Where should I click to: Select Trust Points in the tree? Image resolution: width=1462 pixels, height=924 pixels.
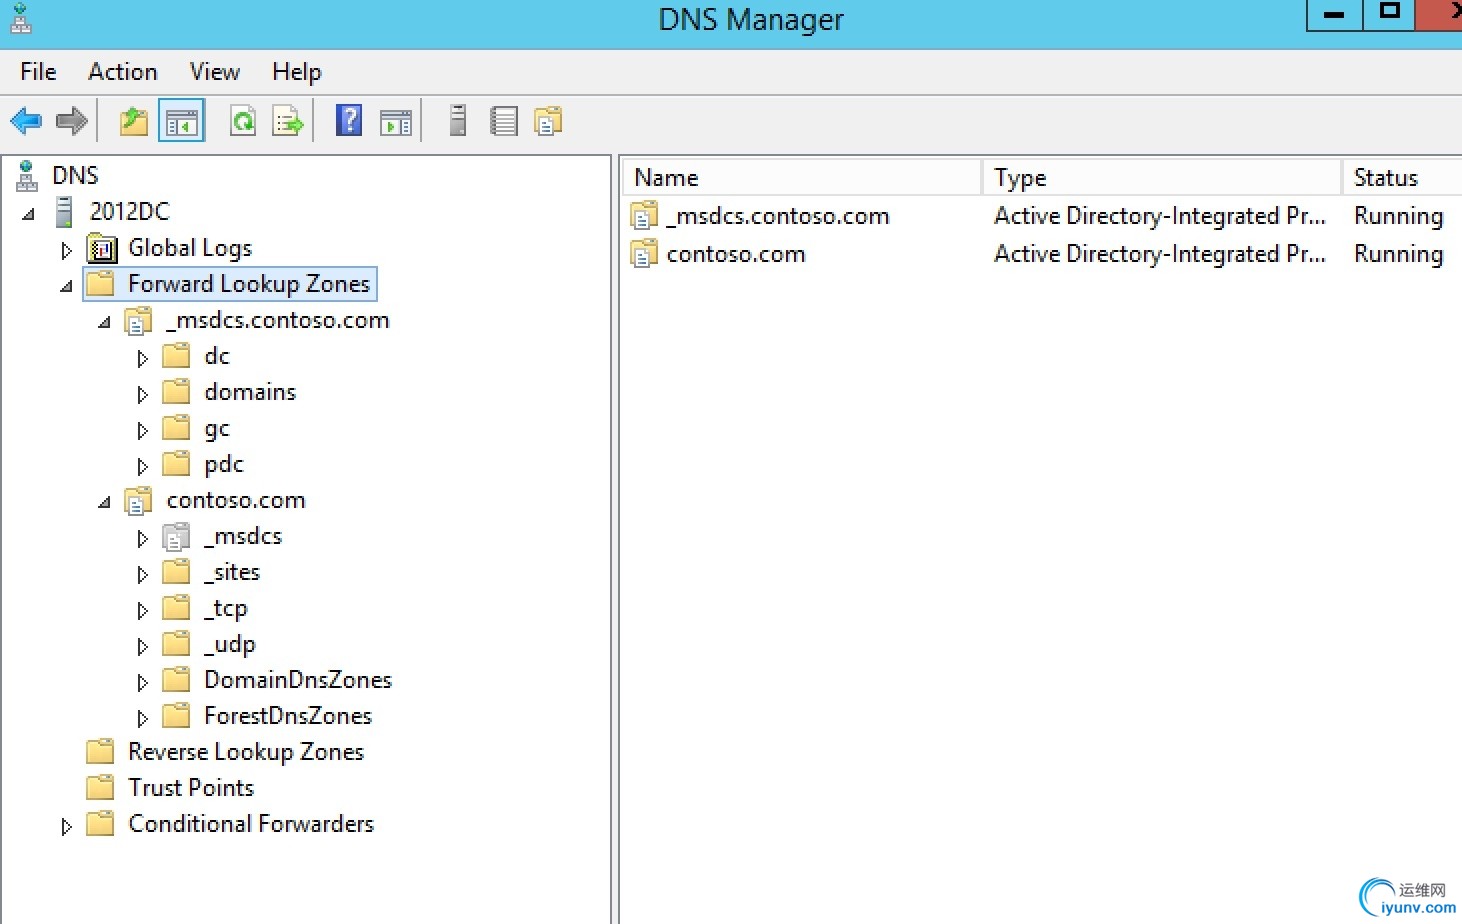click(x=191, y=788)
